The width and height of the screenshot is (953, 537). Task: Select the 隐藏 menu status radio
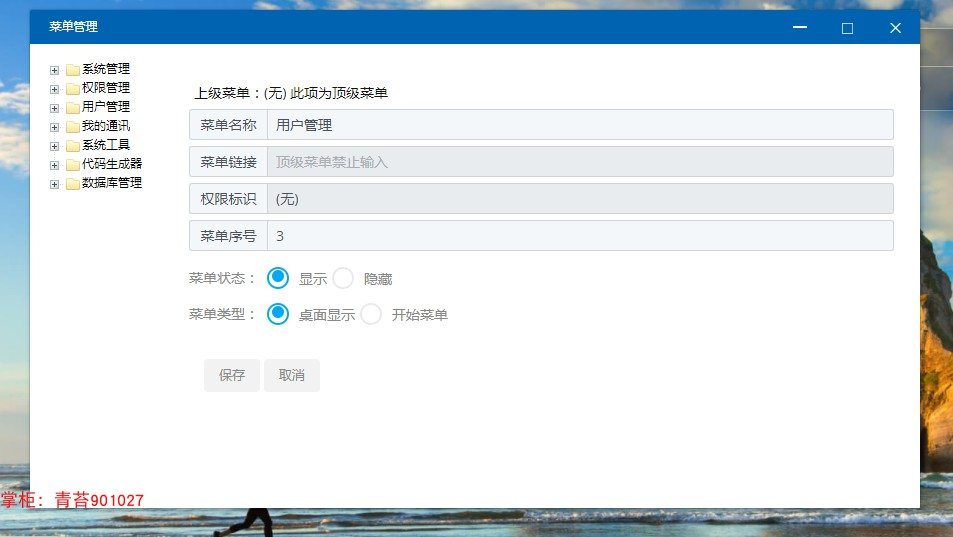point(343,278)
